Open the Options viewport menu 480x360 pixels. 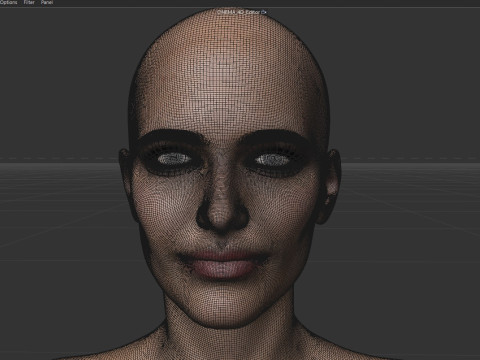tap(9, 2)
